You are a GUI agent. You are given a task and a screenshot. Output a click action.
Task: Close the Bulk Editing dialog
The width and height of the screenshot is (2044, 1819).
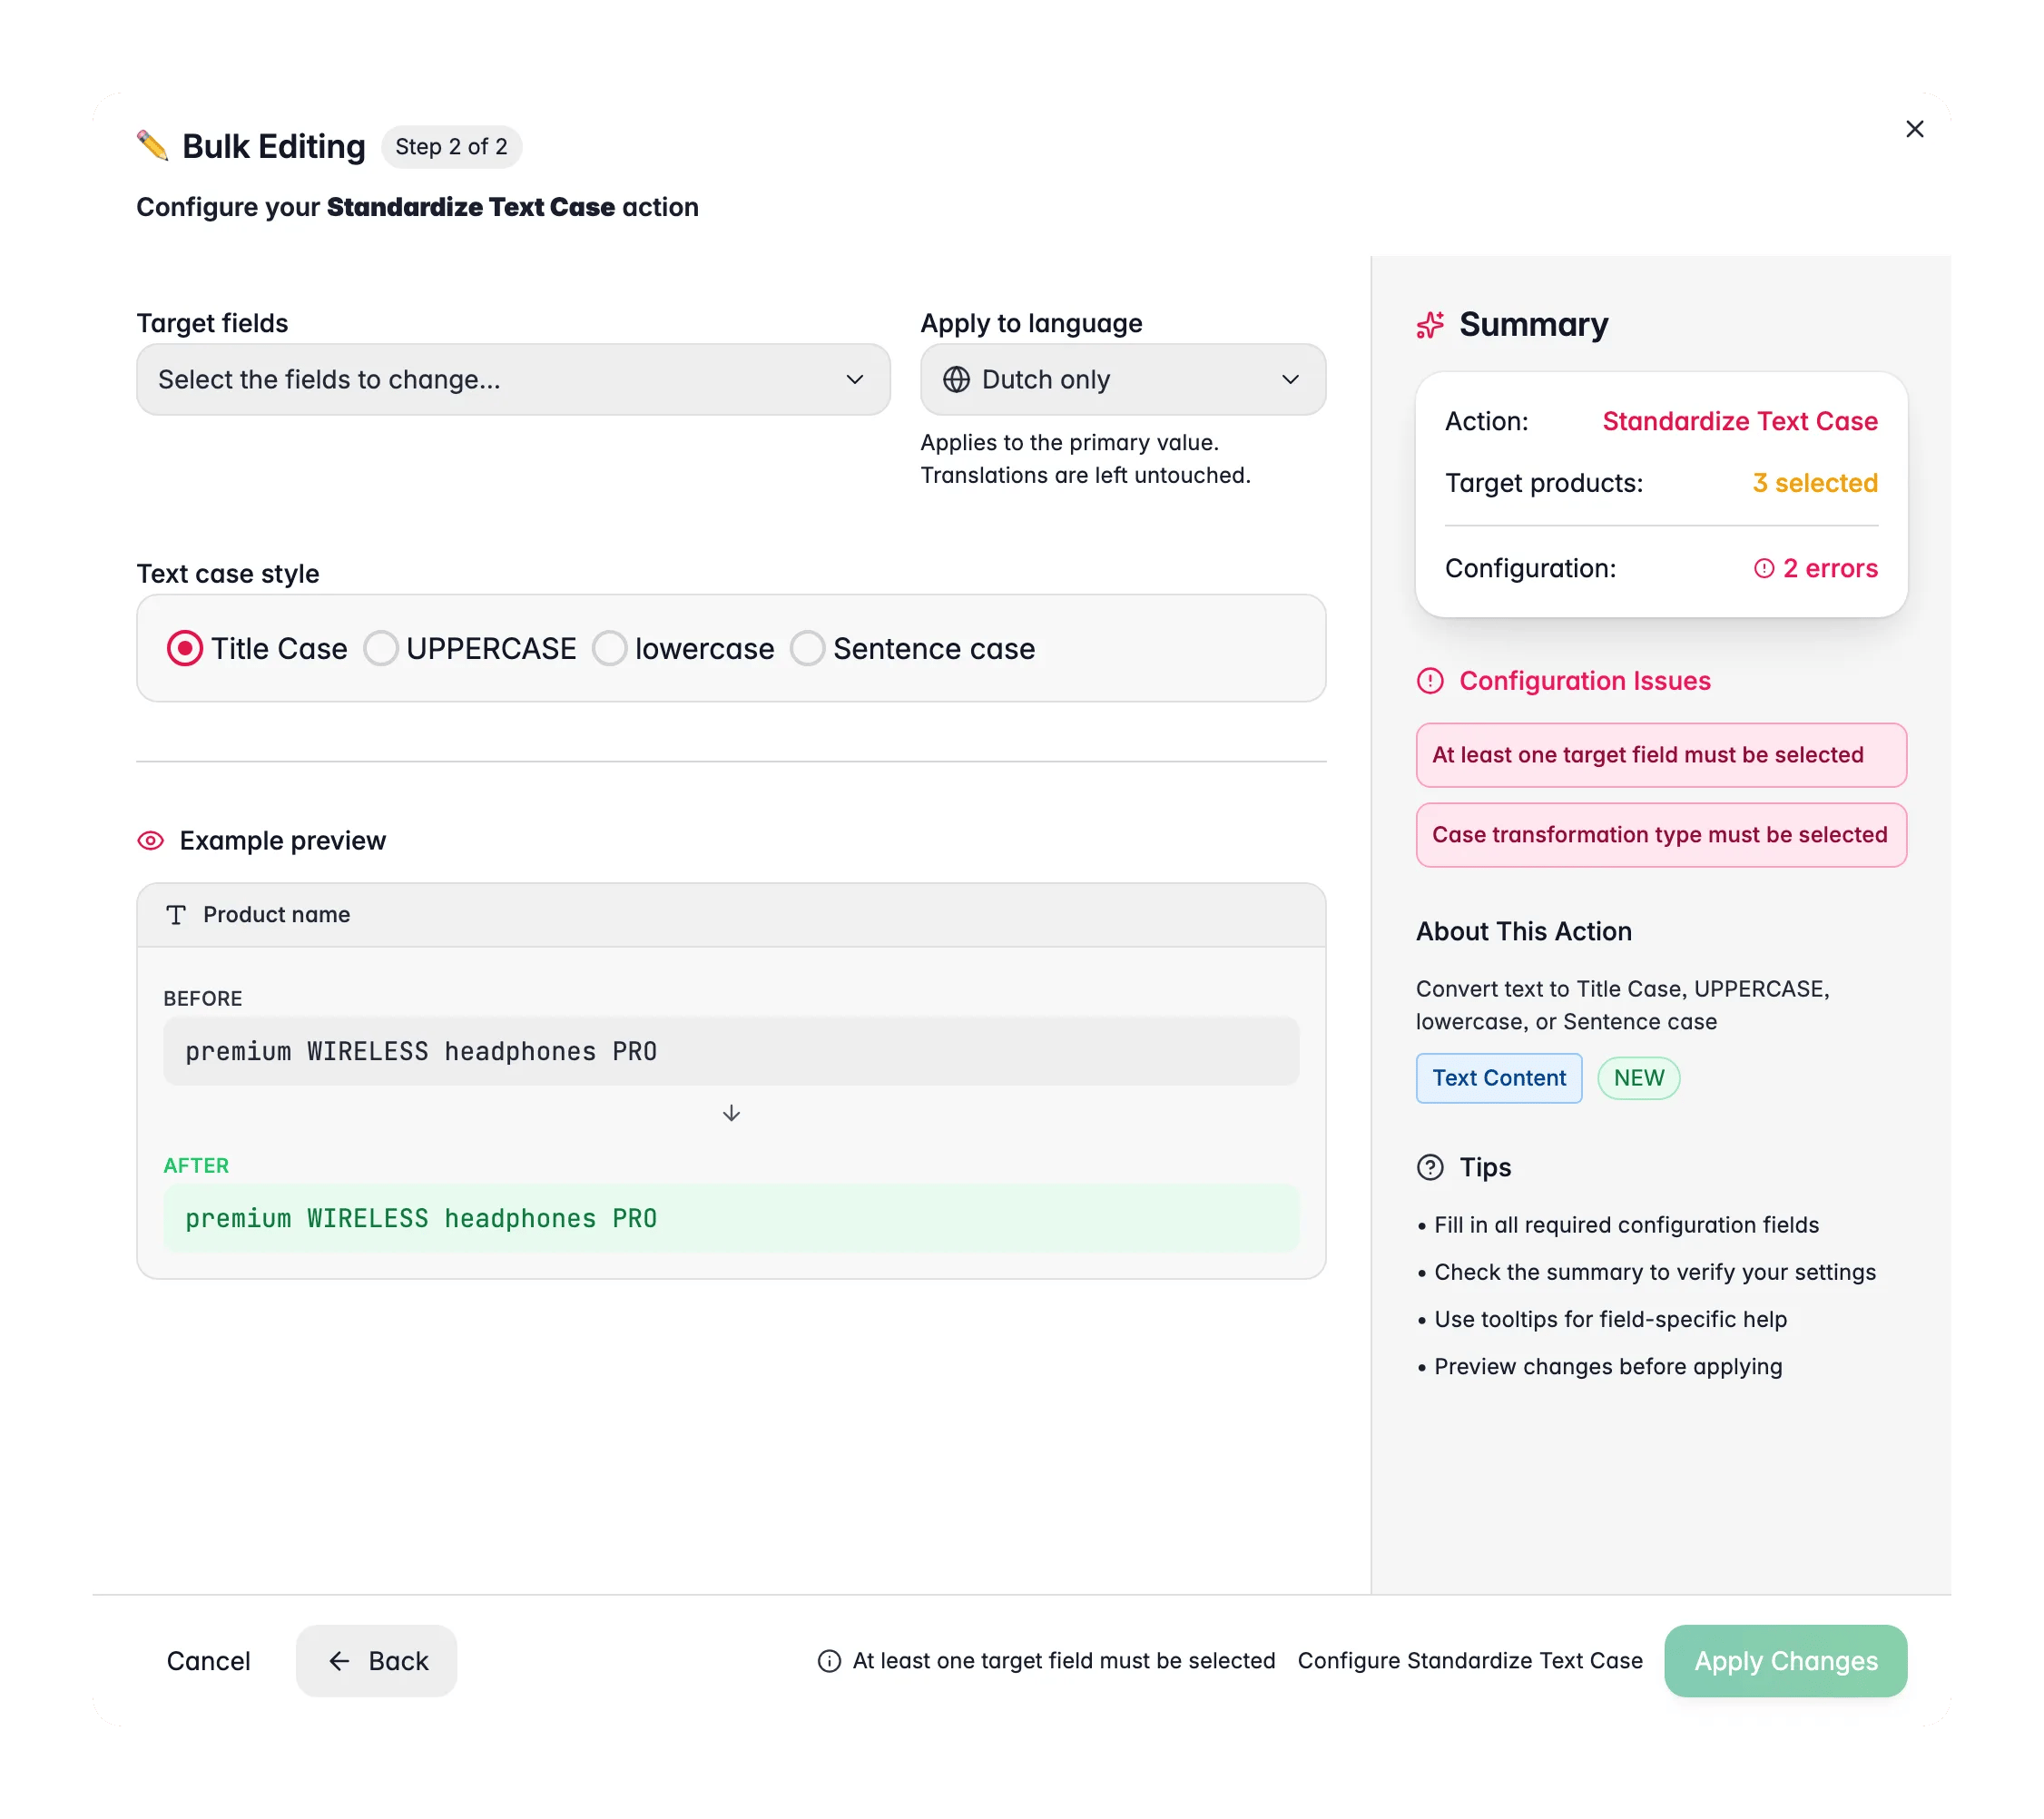pos(1914,129)
